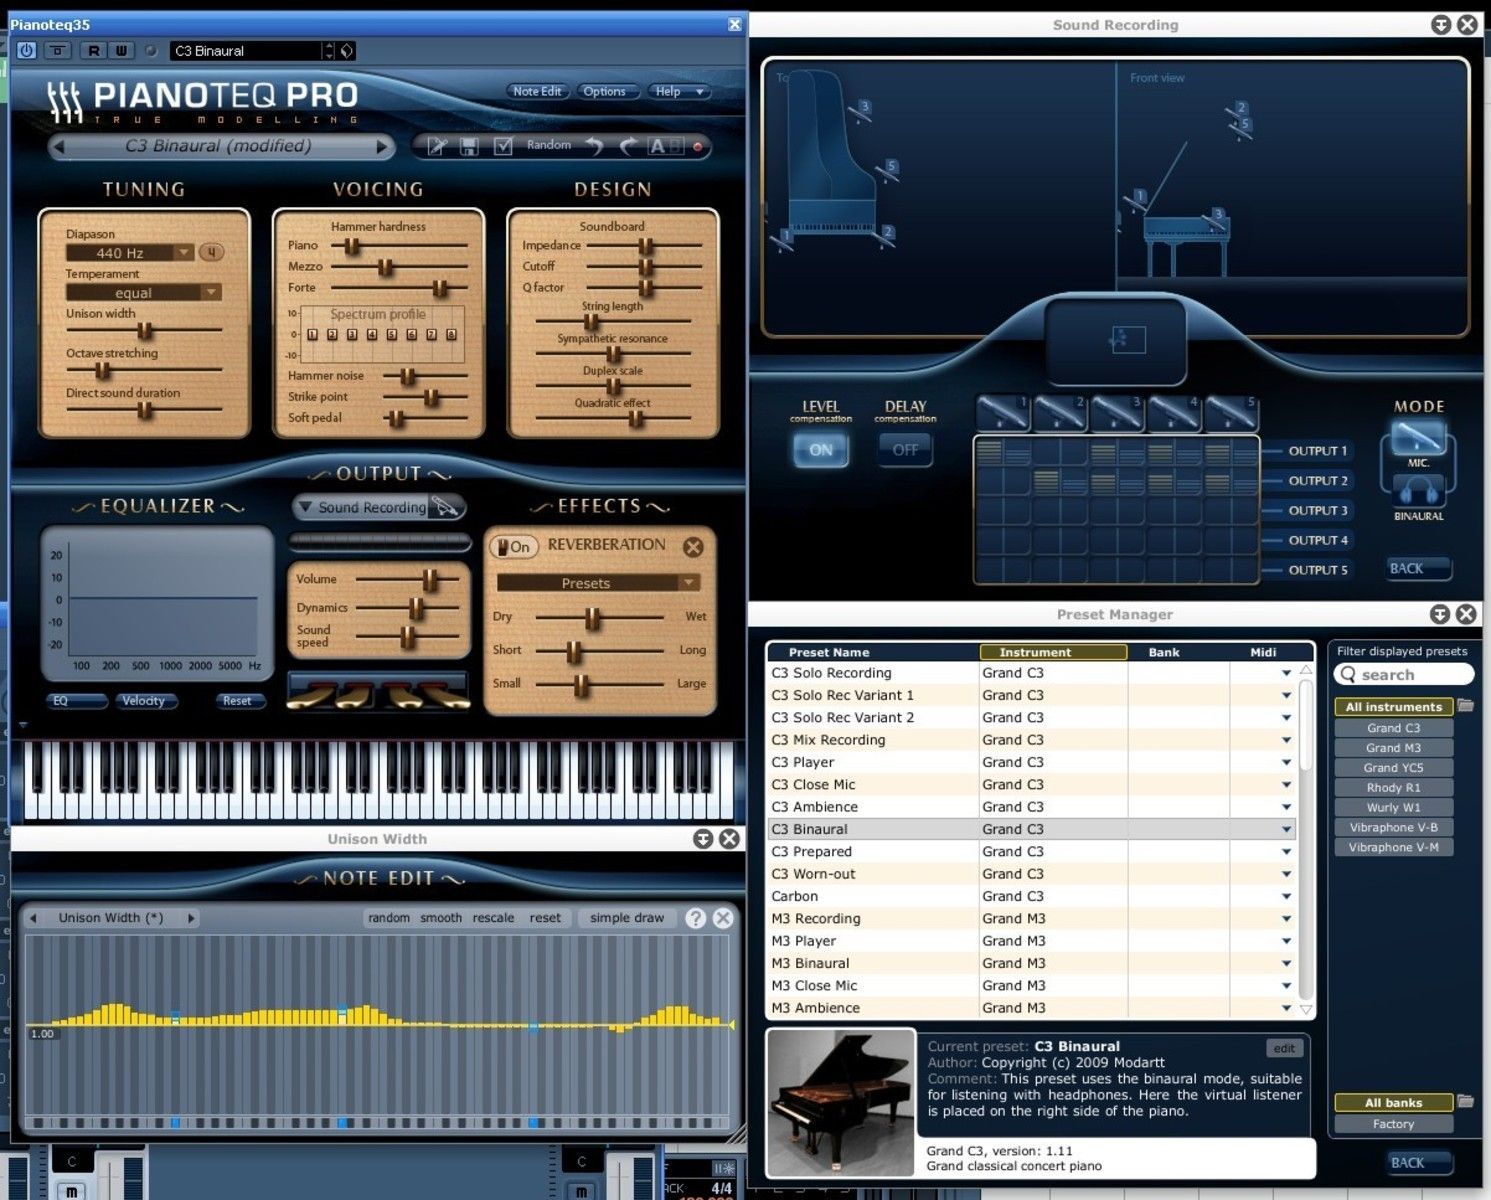The width and height of the screenshot is (1491, 1200).
Task: Switch the Reverberation On toggle
Action: 514,547
